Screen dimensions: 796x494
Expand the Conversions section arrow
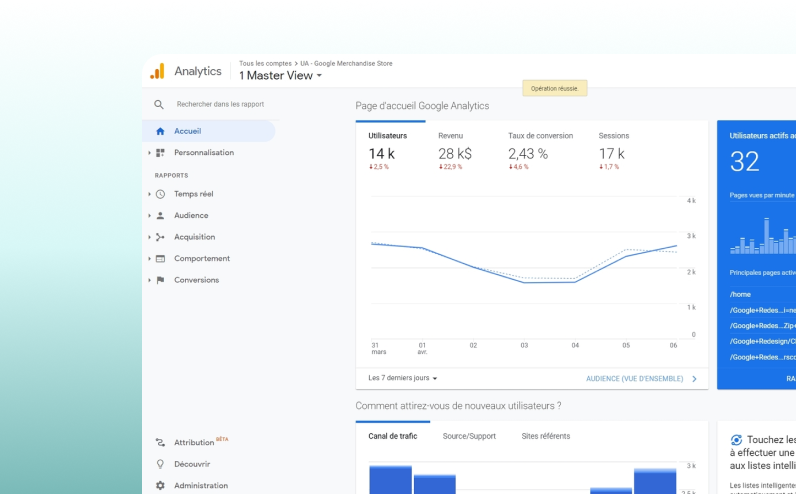[x=149, y=280]
